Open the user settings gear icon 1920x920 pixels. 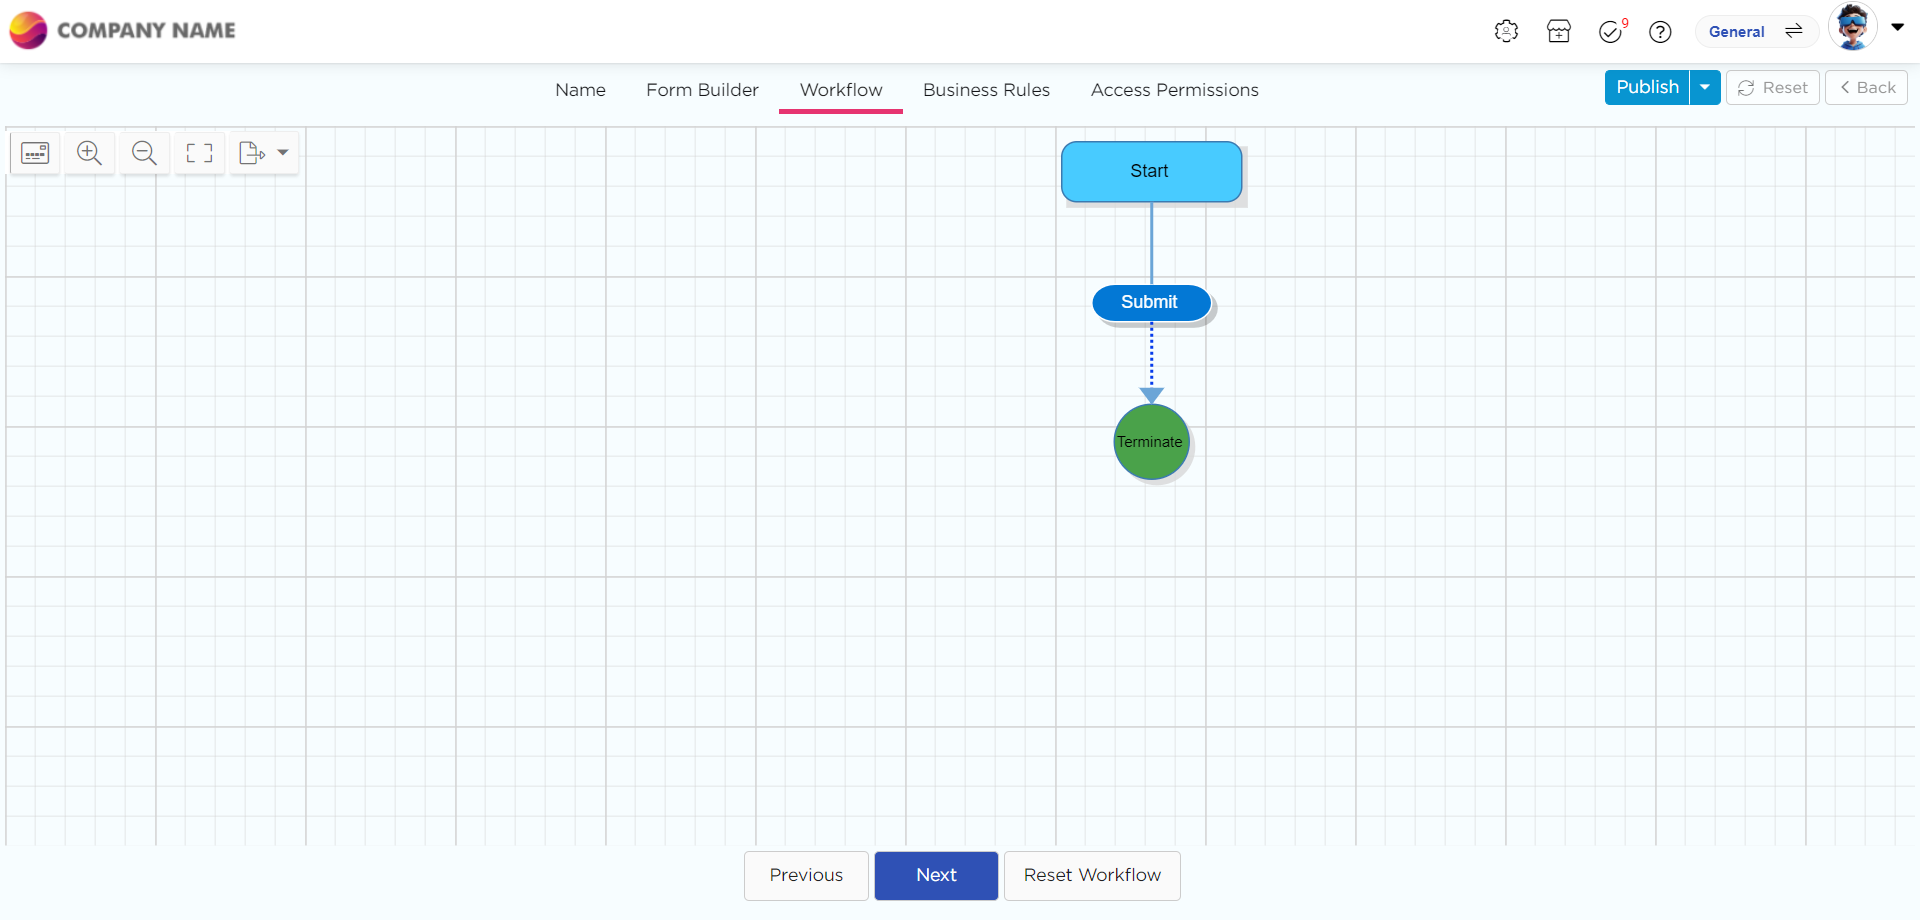(x=1506, y=32)
